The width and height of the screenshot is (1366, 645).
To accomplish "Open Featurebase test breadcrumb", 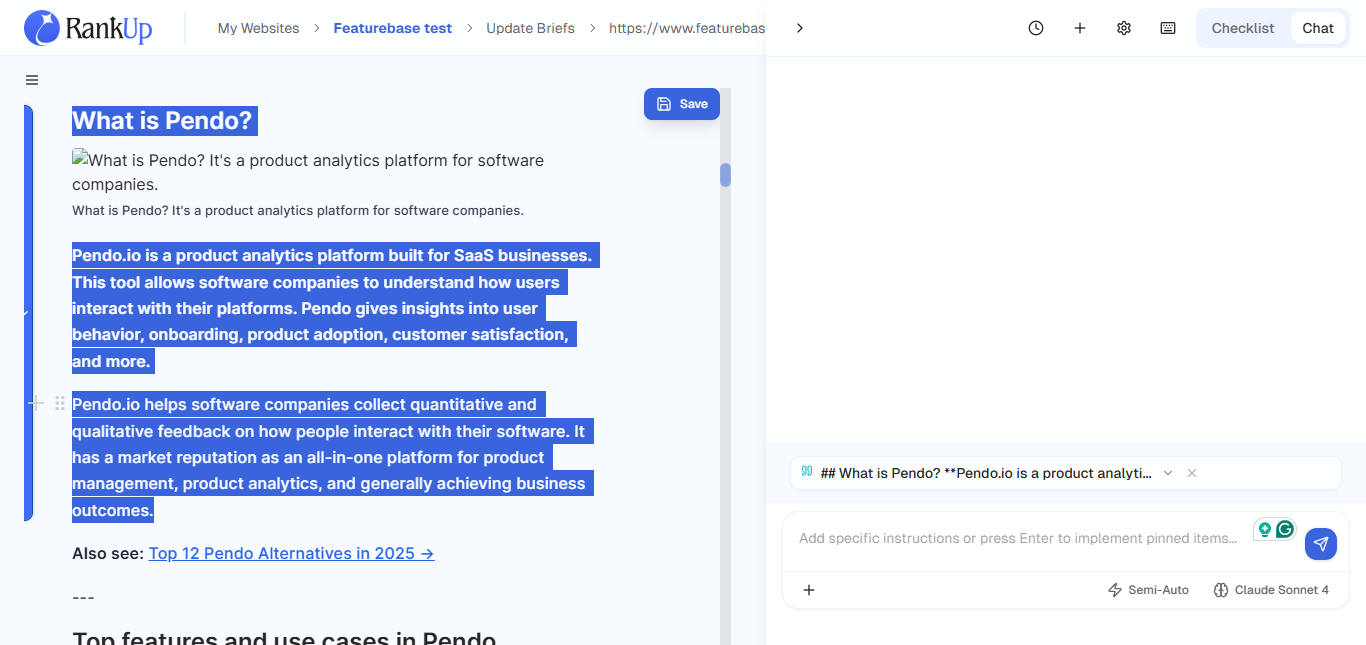I will (x=393, y=28).
